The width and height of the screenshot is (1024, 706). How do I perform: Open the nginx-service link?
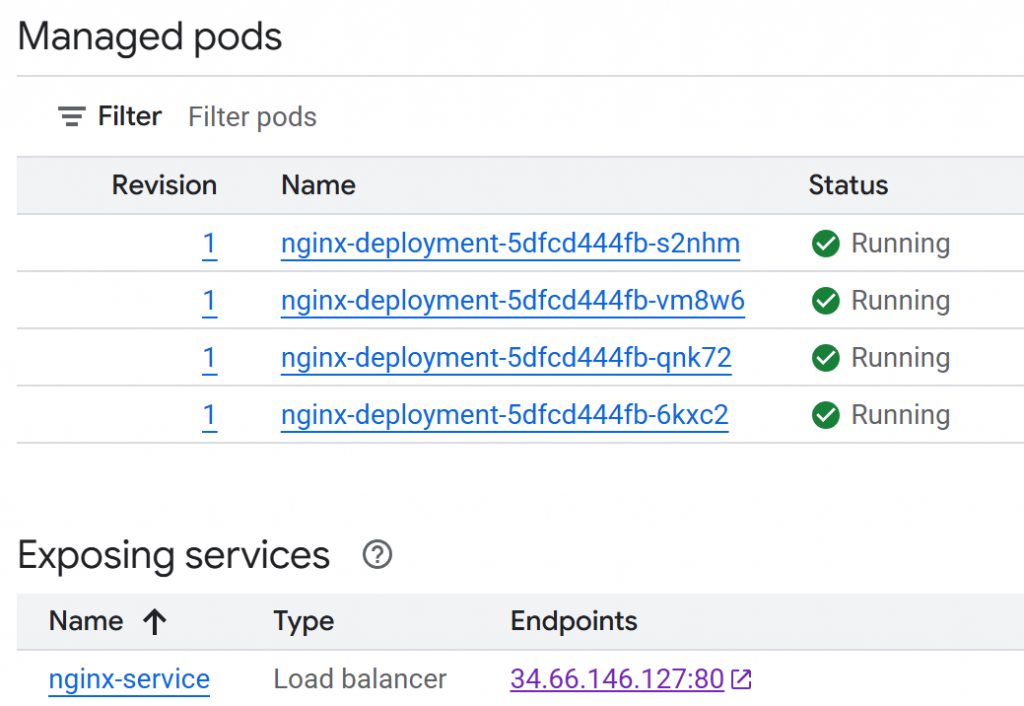129,680
